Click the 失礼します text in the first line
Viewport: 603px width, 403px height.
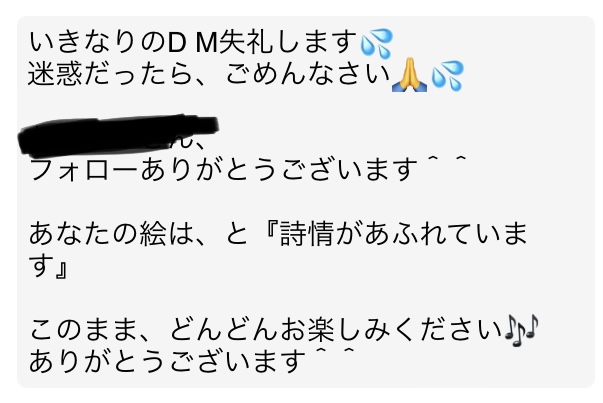pos(288,42)
